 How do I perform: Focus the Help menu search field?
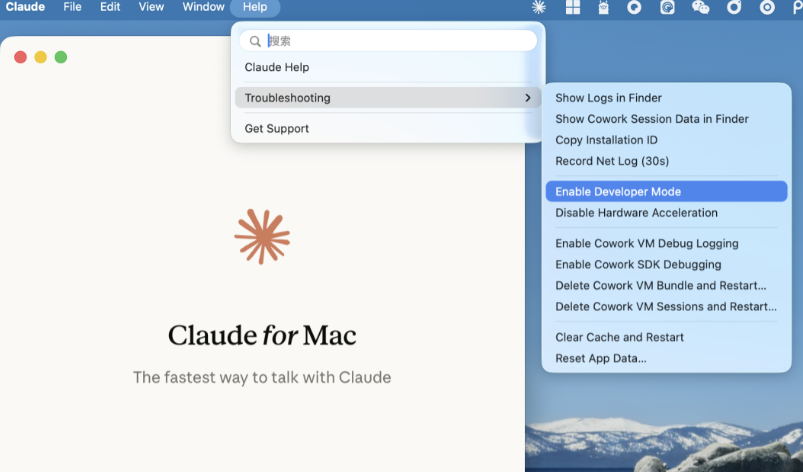tap(388, 41)
